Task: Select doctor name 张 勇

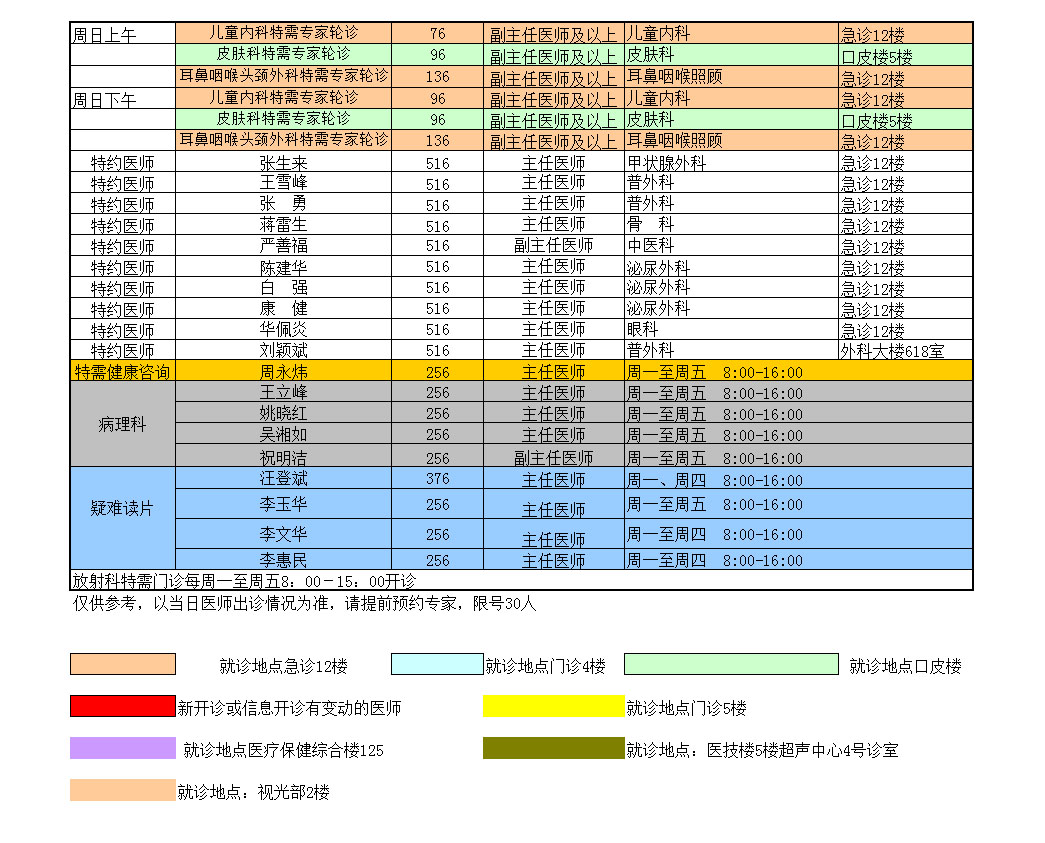Action: [x=283, y=203]
